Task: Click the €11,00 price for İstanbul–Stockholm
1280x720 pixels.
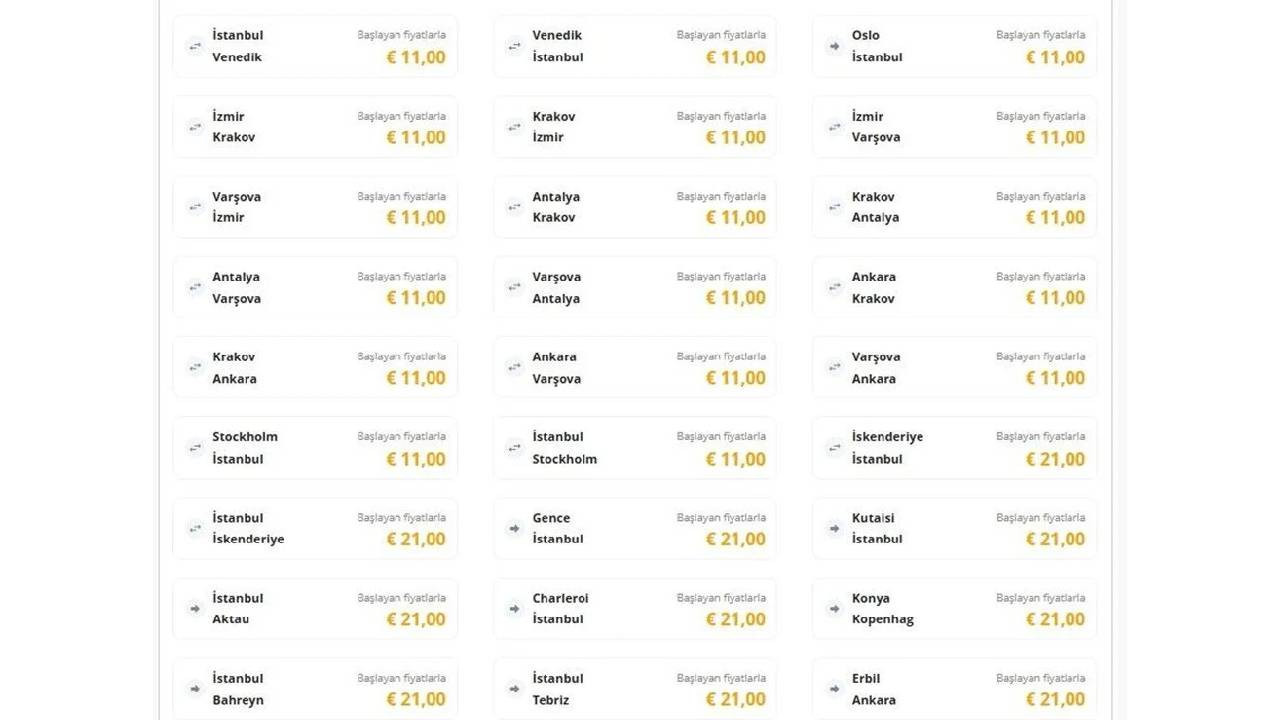Action: (736, 459)
